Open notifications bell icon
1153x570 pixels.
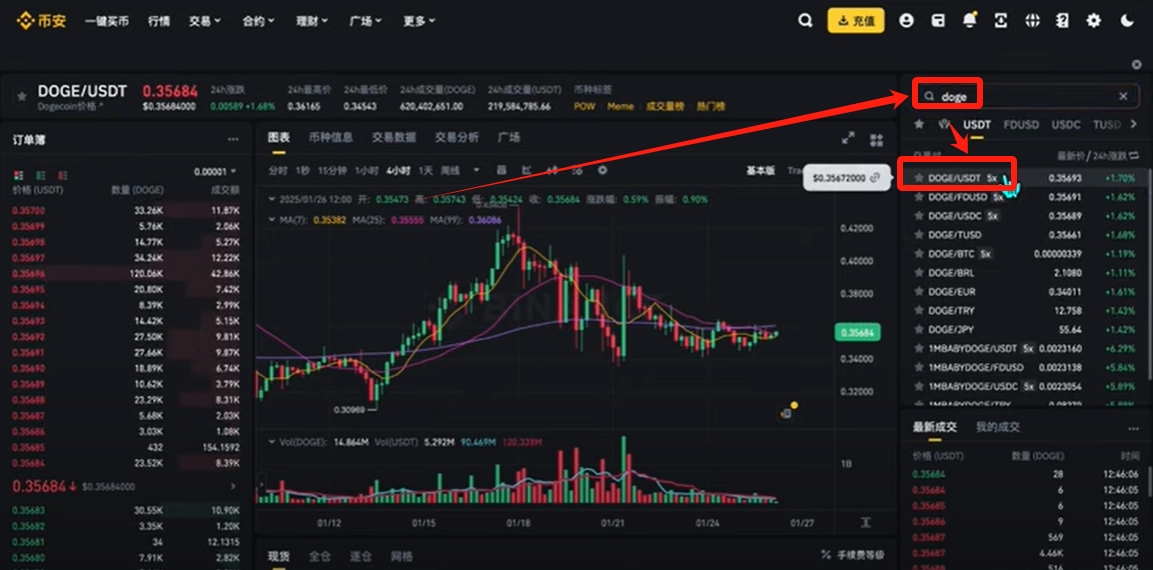tap(970, 20)
